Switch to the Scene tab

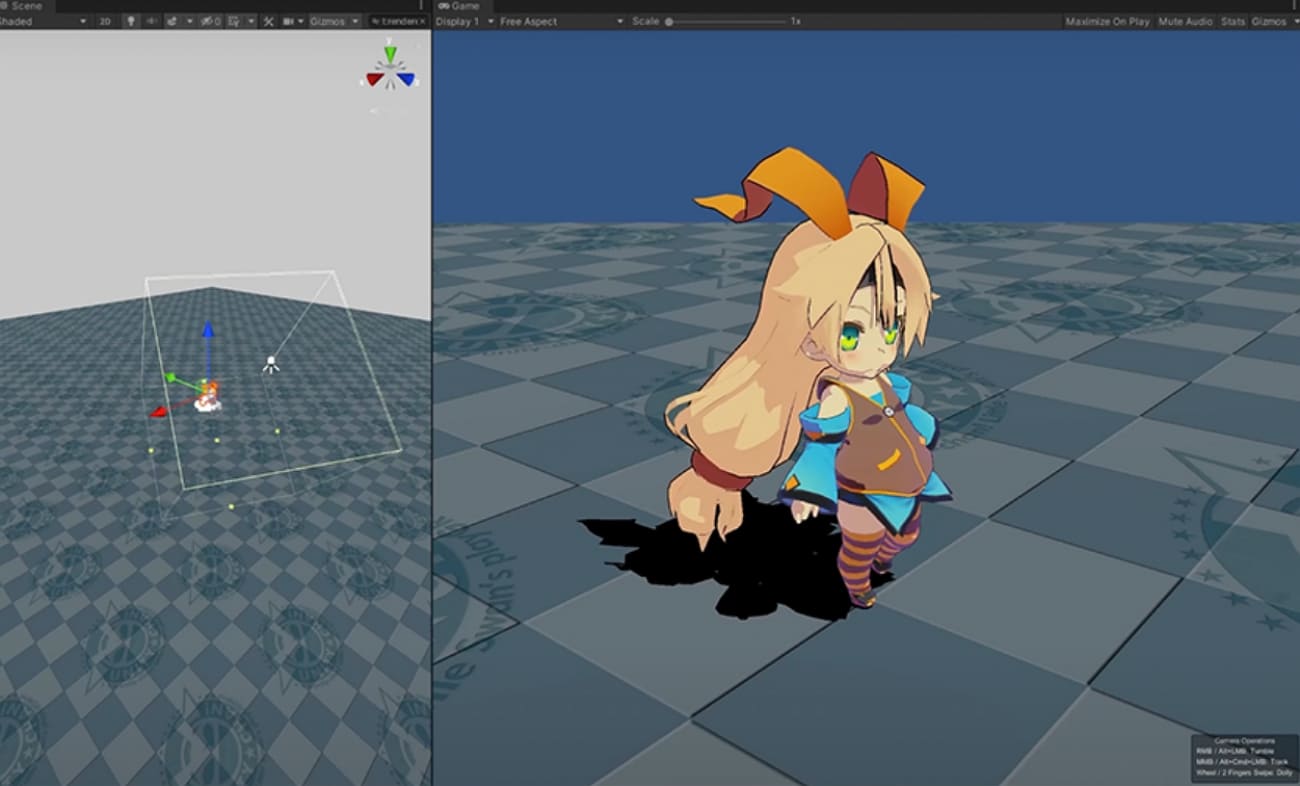click(x=25, y=5)
